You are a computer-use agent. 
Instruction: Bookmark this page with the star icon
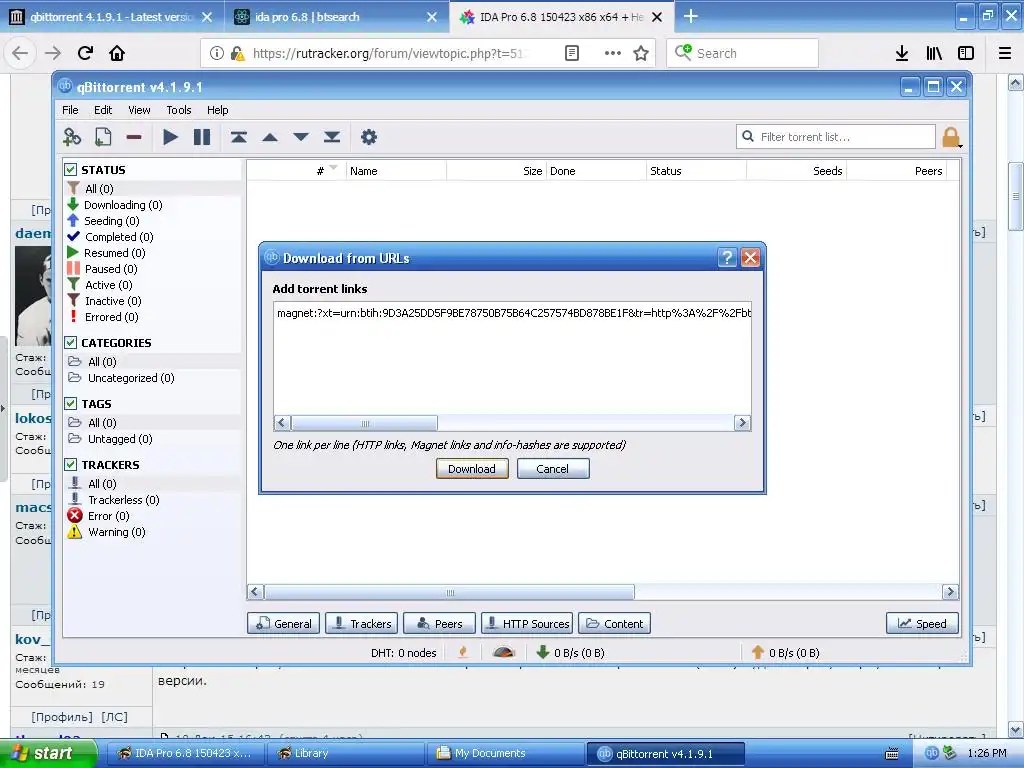pos(641,53)
